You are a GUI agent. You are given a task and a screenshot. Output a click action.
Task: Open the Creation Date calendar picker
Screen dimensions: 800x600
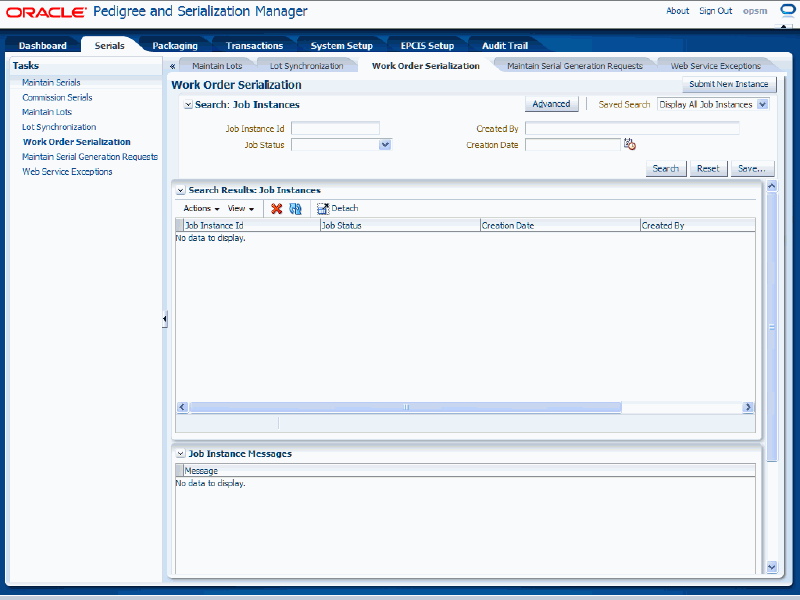point(630,144)
